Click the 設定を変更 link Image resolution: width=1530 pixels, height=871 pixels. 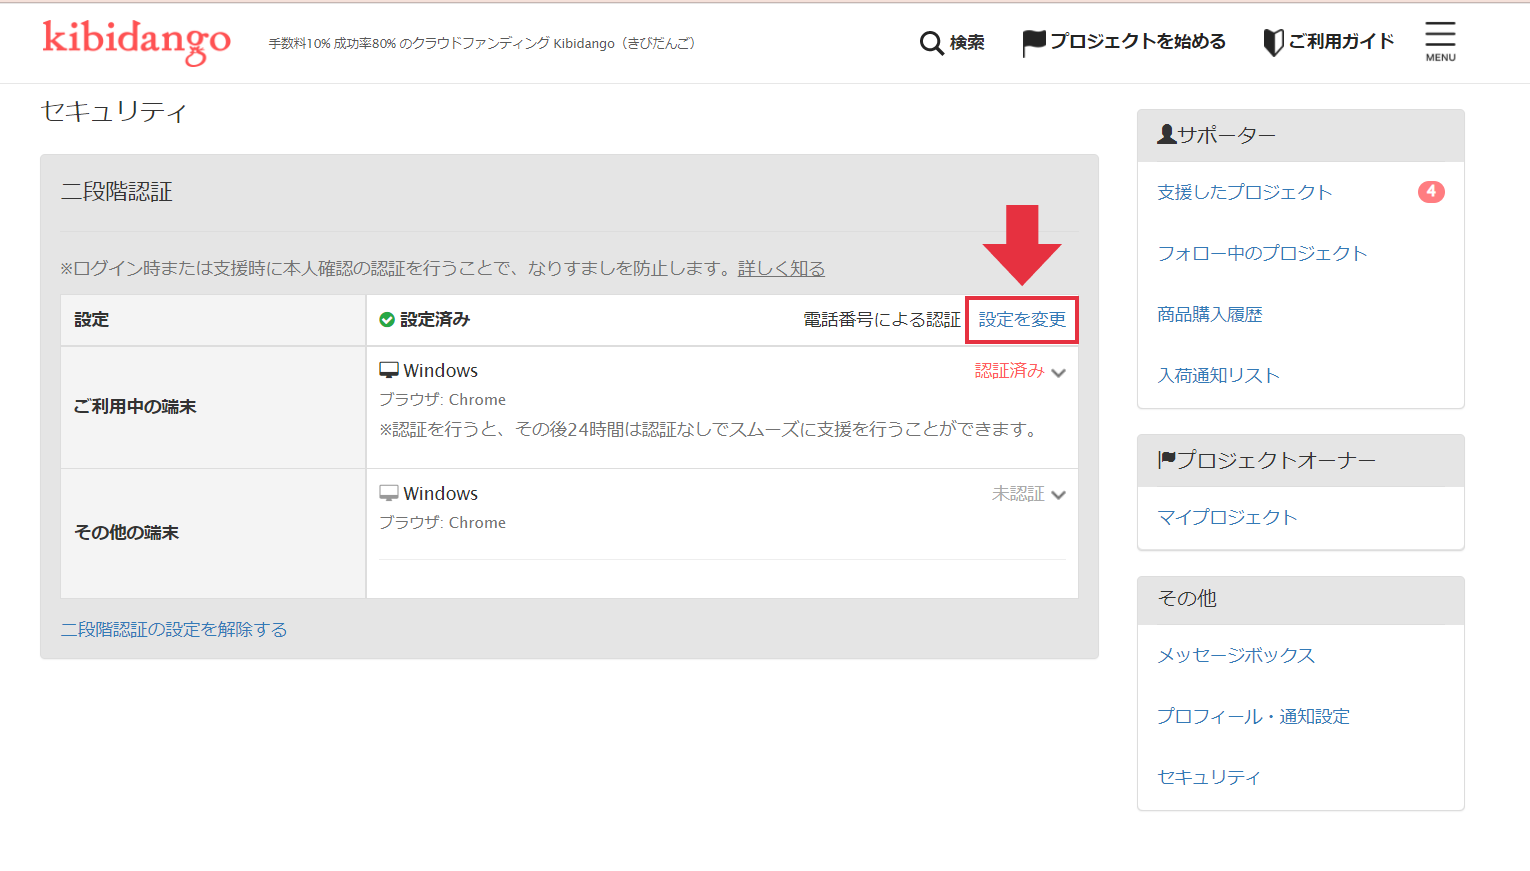coord(1022,320)
